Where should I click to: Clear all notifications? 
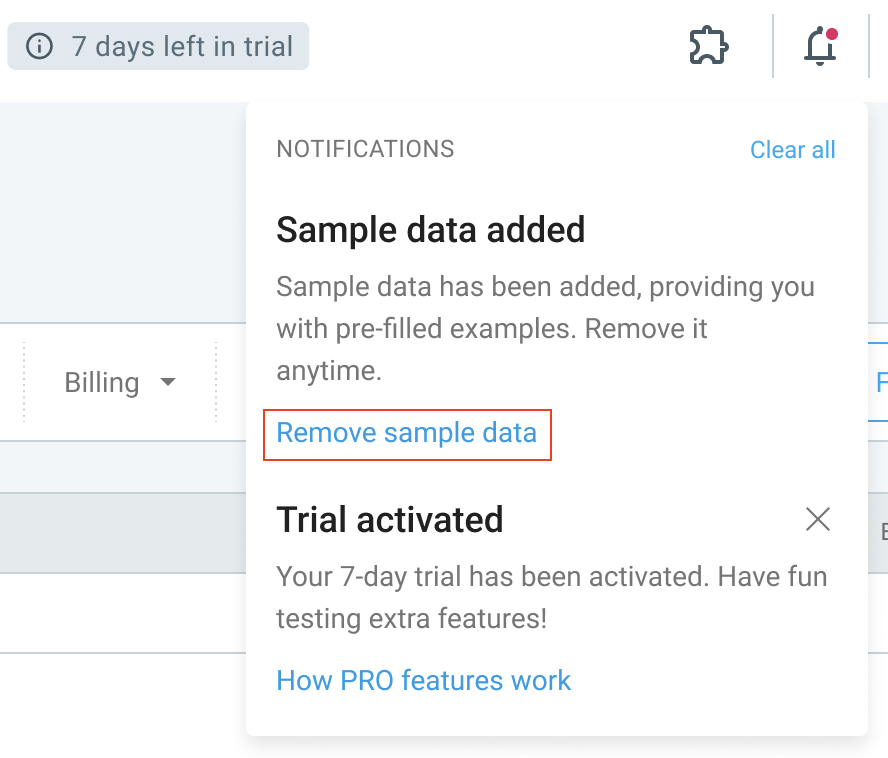point(792,150)
